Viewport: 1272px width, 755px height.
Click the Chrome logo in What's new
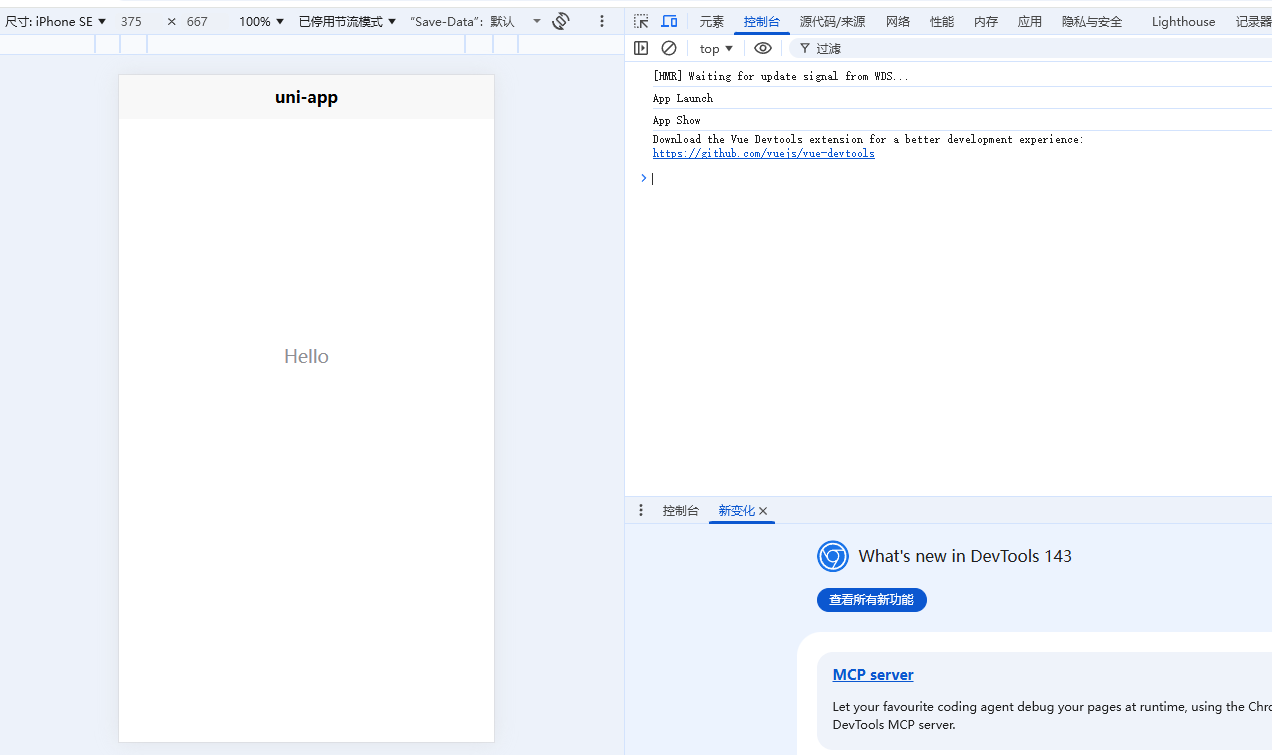tap(832, 556)
